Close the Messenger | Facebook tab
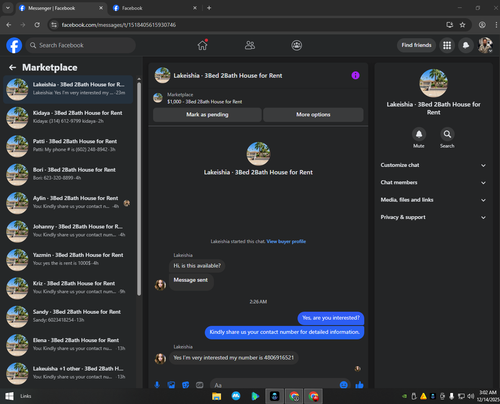Screen dimensions: 500x404 coord(101,8)
